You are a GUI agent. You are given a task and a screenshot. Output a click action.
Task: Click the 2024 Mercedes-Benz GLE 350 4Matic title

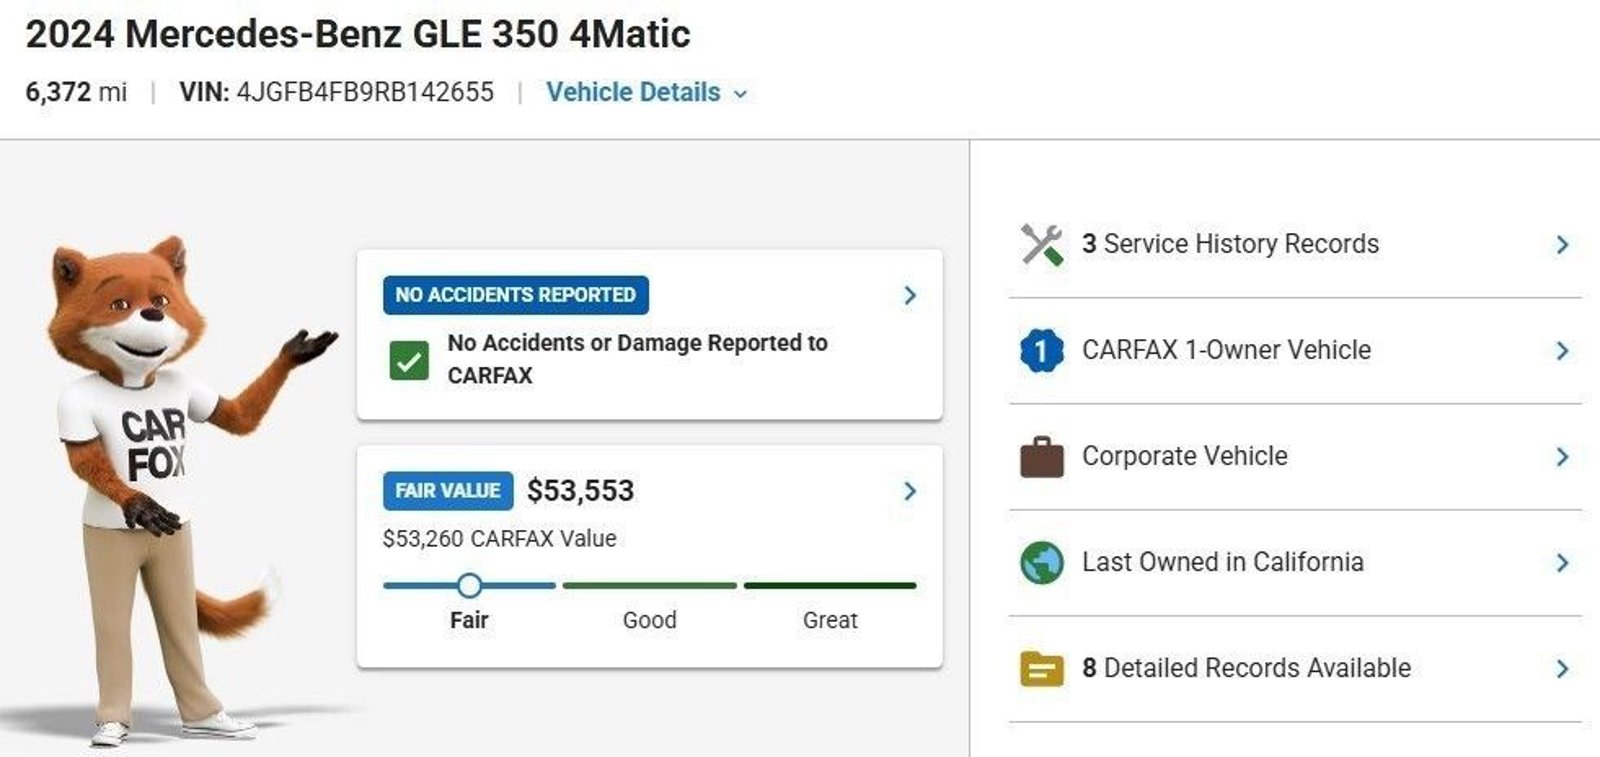[358, 34]
